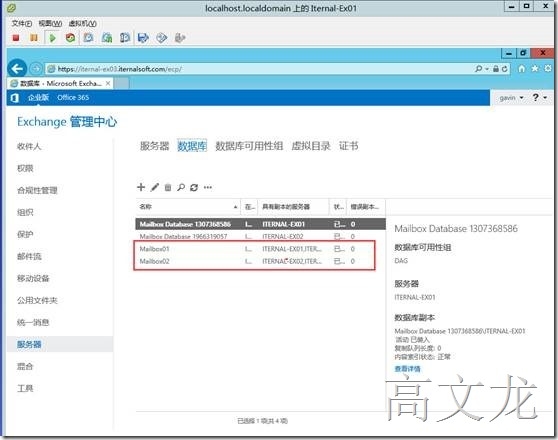Screen dimensions: 558x440
Task: Select row Mailbox Database 1966319057
Action: click(x=260, y=237)
